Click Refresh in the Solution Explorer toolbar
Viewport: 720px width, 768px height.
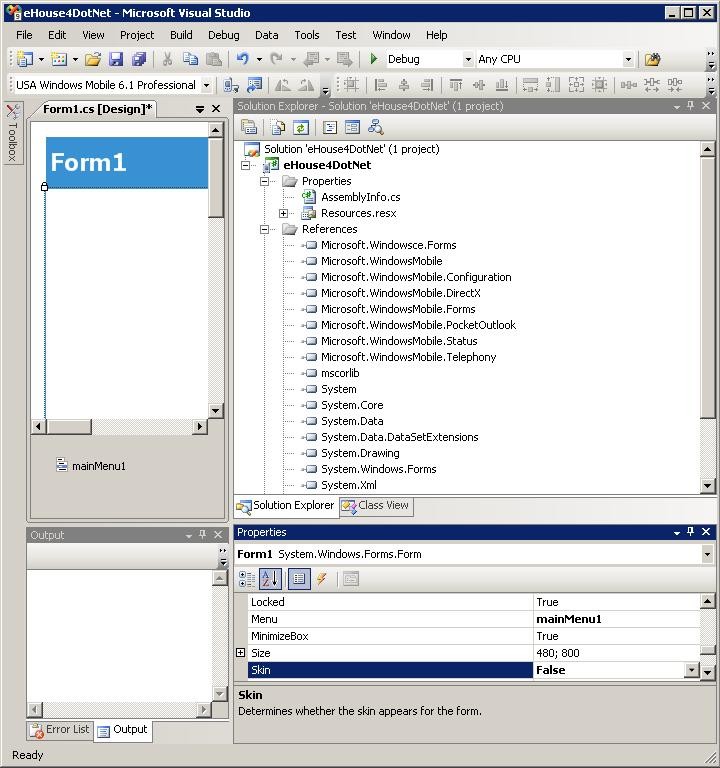(301, 128)
